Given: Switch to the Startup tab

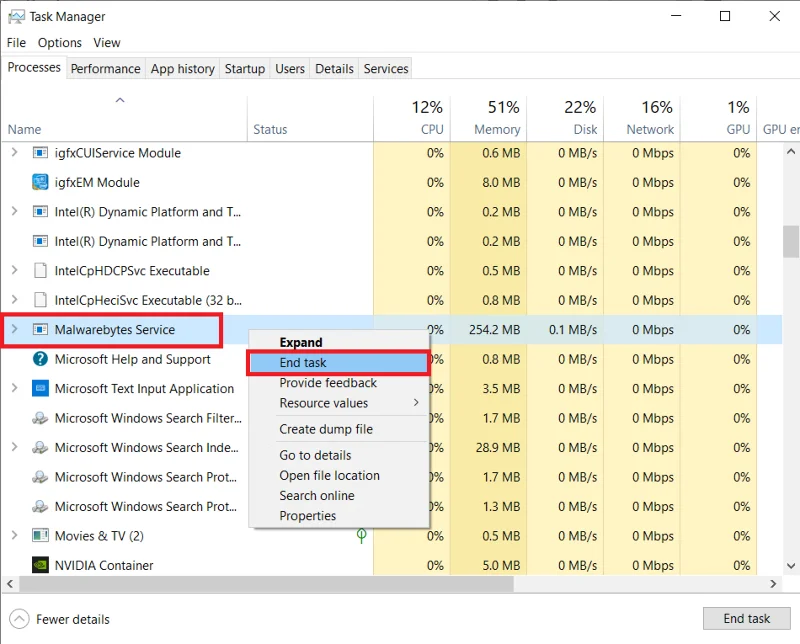Looking at the screenshot, I should (x=245, y=68).
